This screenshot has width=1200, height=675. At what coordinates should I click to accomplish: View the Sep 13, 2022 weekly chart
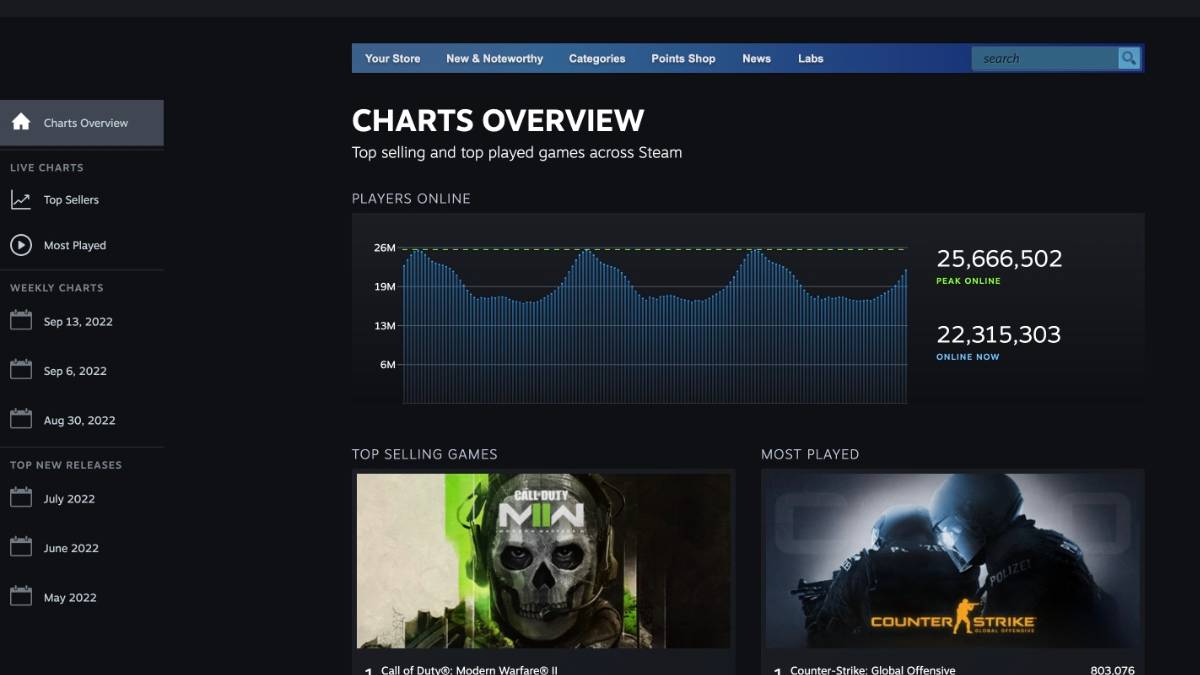coord(78,322)
